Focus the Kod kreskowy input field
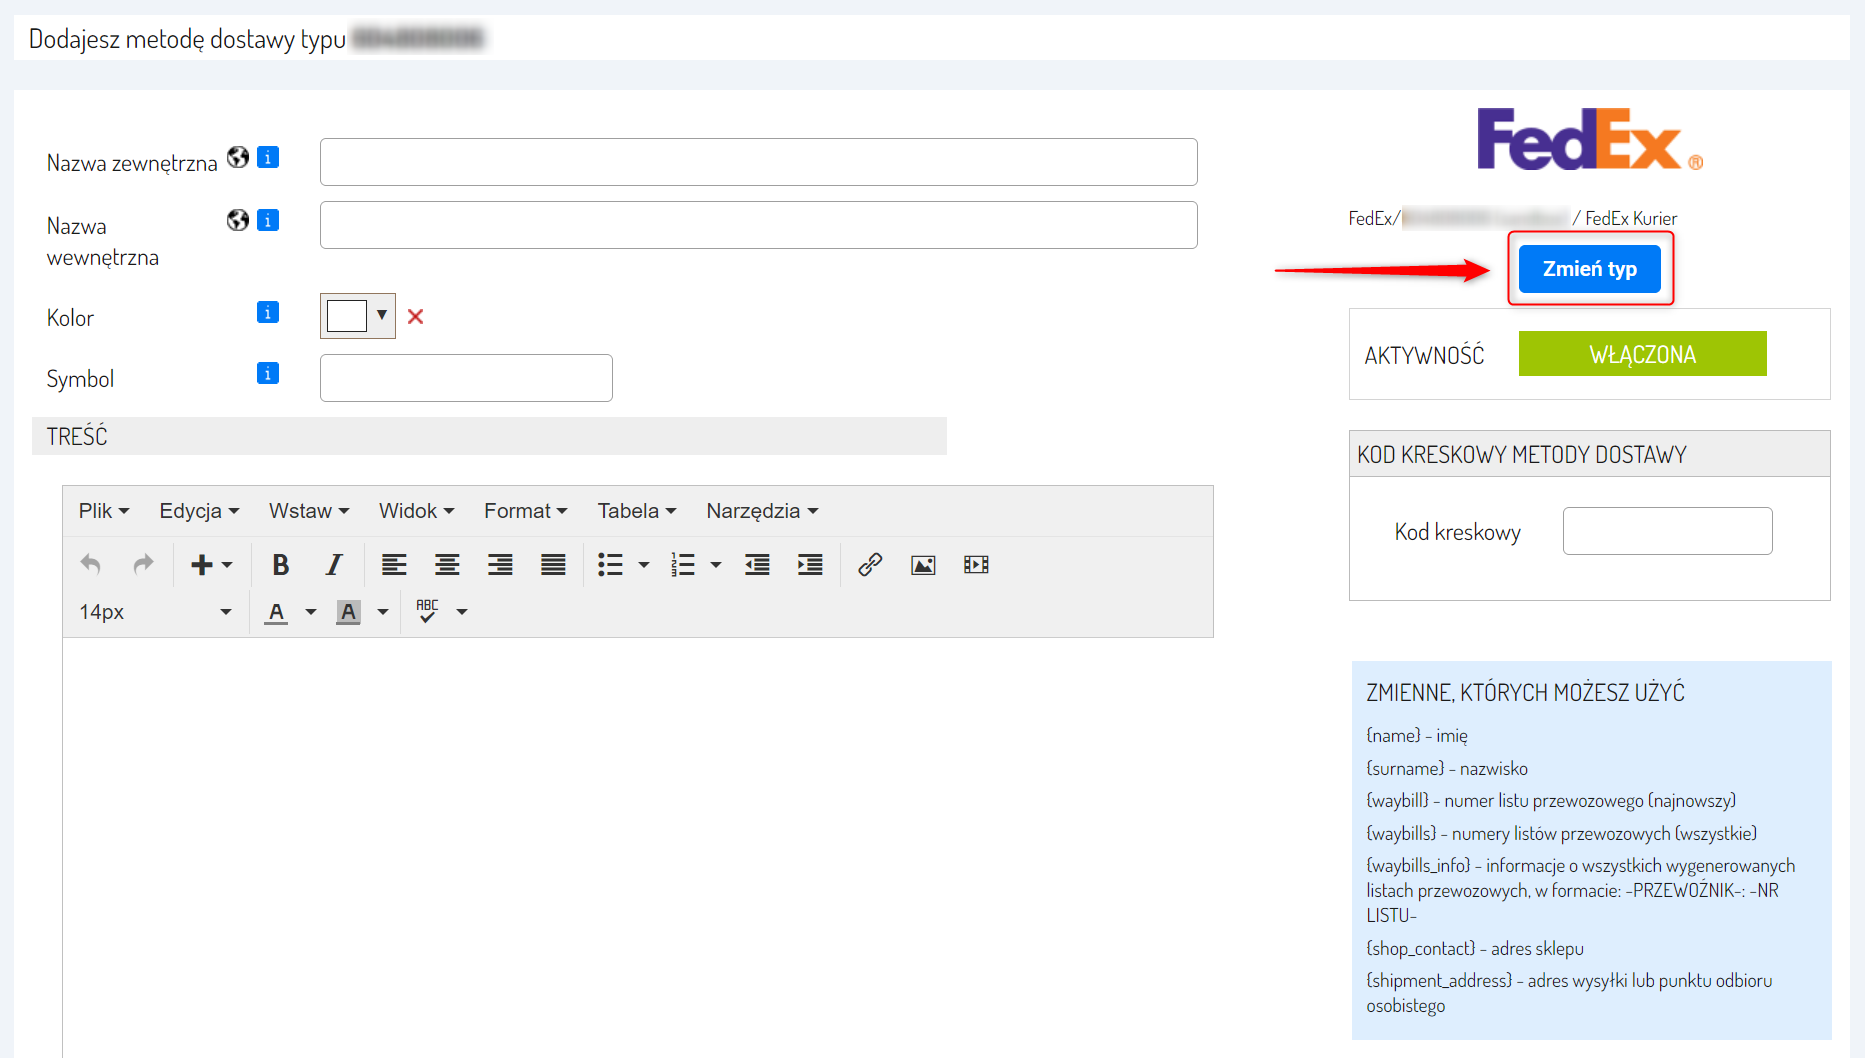 [1667, 531]
